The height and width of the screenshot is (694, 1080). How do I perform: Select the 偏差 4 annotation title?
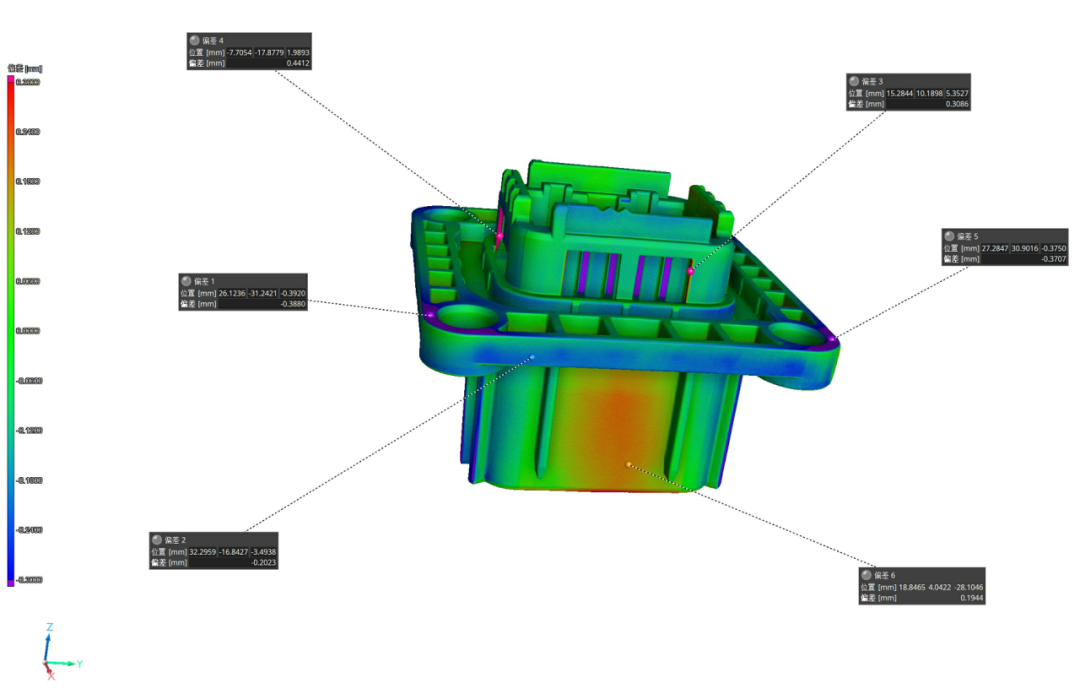tap(212, 41)
